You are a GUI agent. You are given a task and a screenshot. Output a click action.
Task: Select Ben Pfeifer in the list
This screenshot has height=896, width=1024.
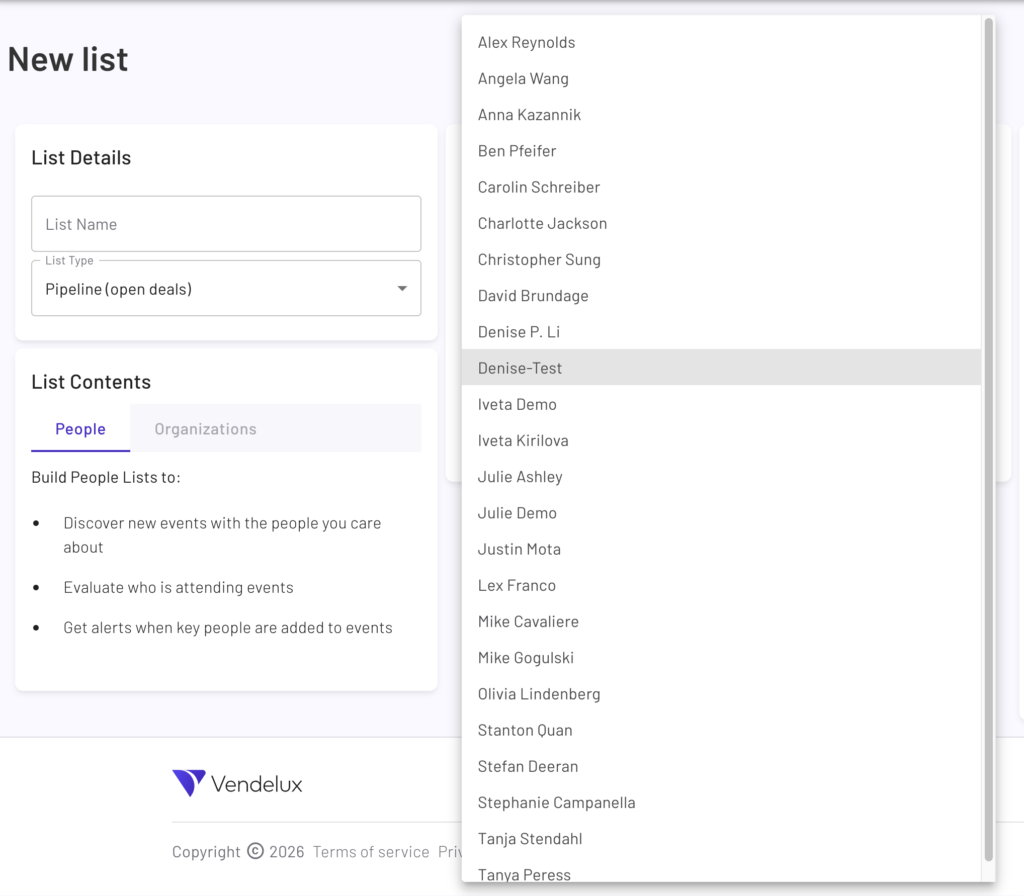517,151
